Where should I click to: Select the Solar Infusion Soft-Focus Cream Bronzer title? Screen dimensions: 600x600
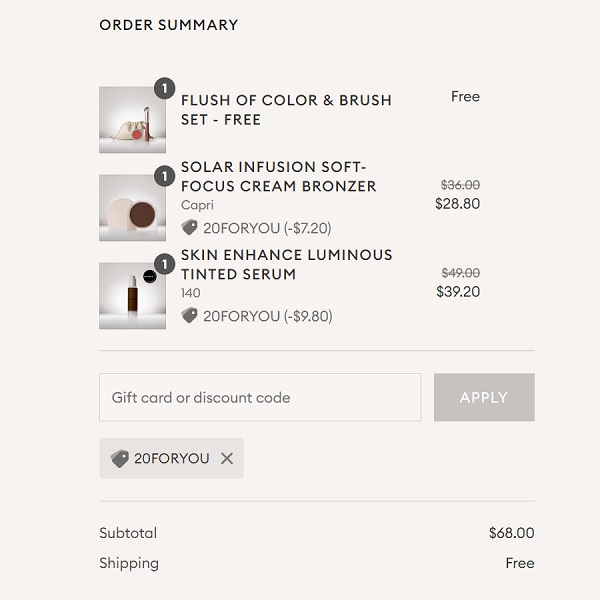(x=278, y=177)
